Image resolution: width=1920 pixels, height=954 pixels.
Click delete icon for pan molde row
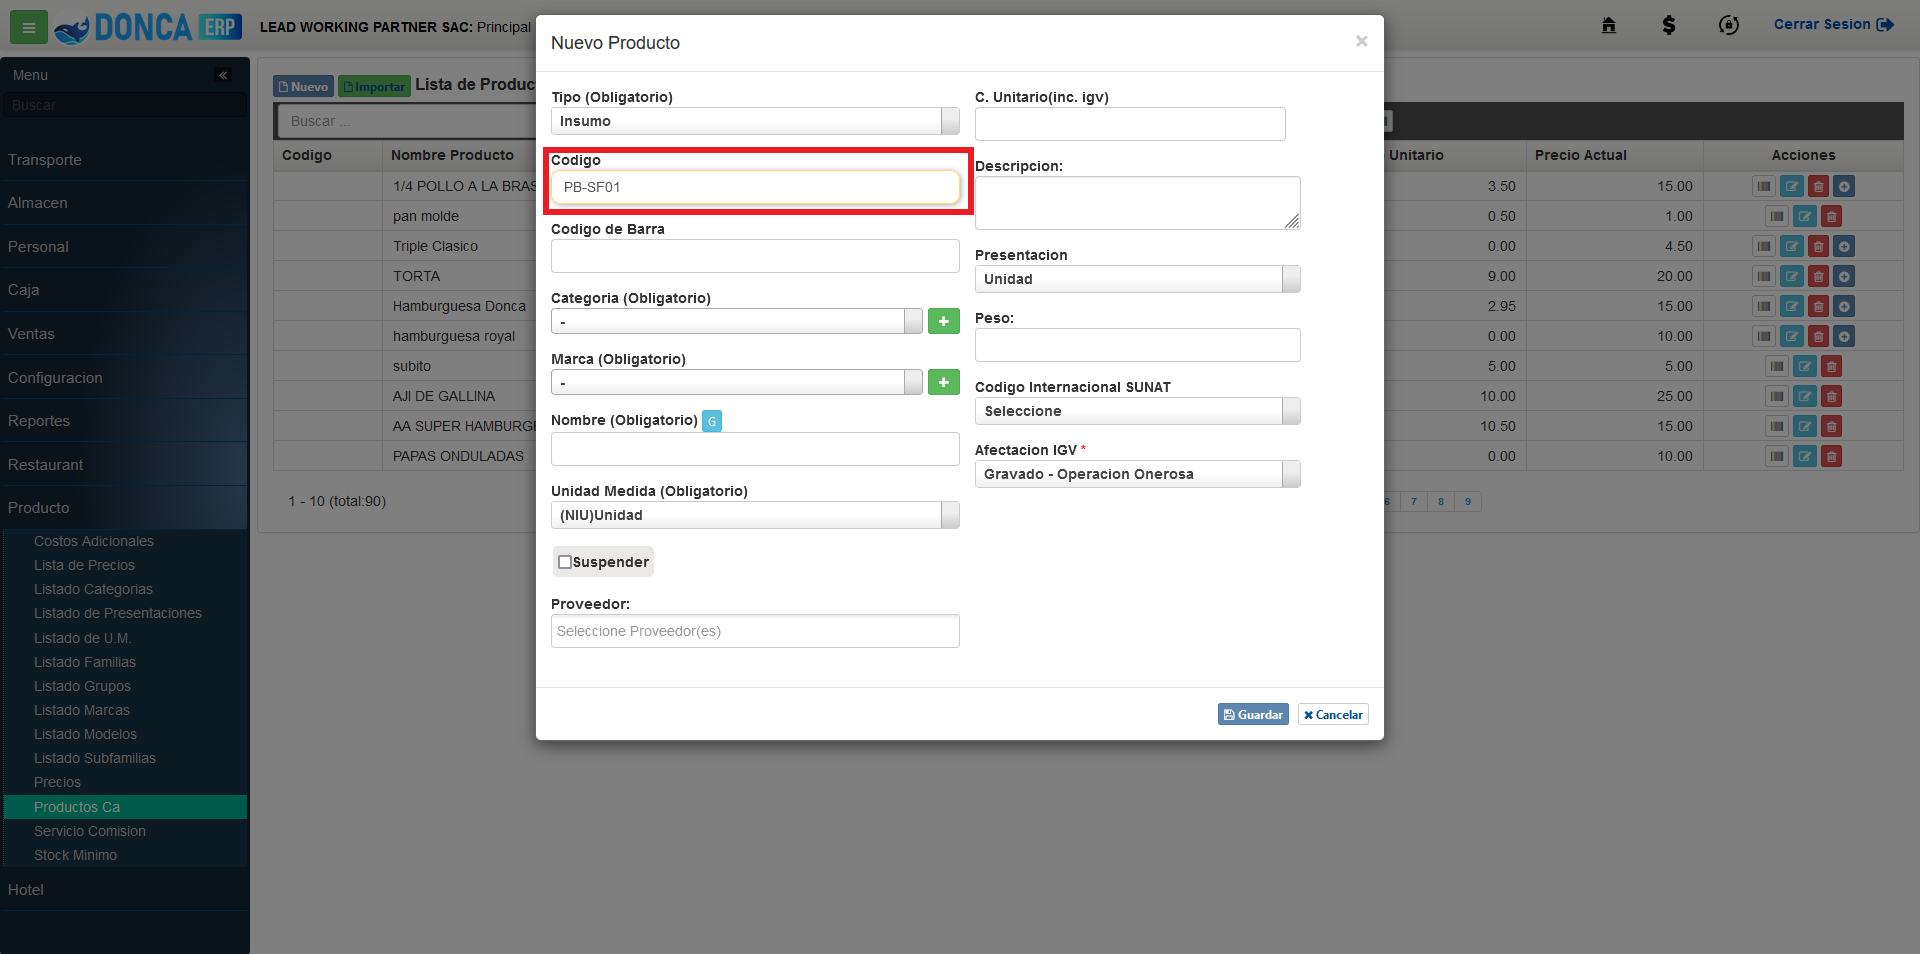click(1831, 216)
